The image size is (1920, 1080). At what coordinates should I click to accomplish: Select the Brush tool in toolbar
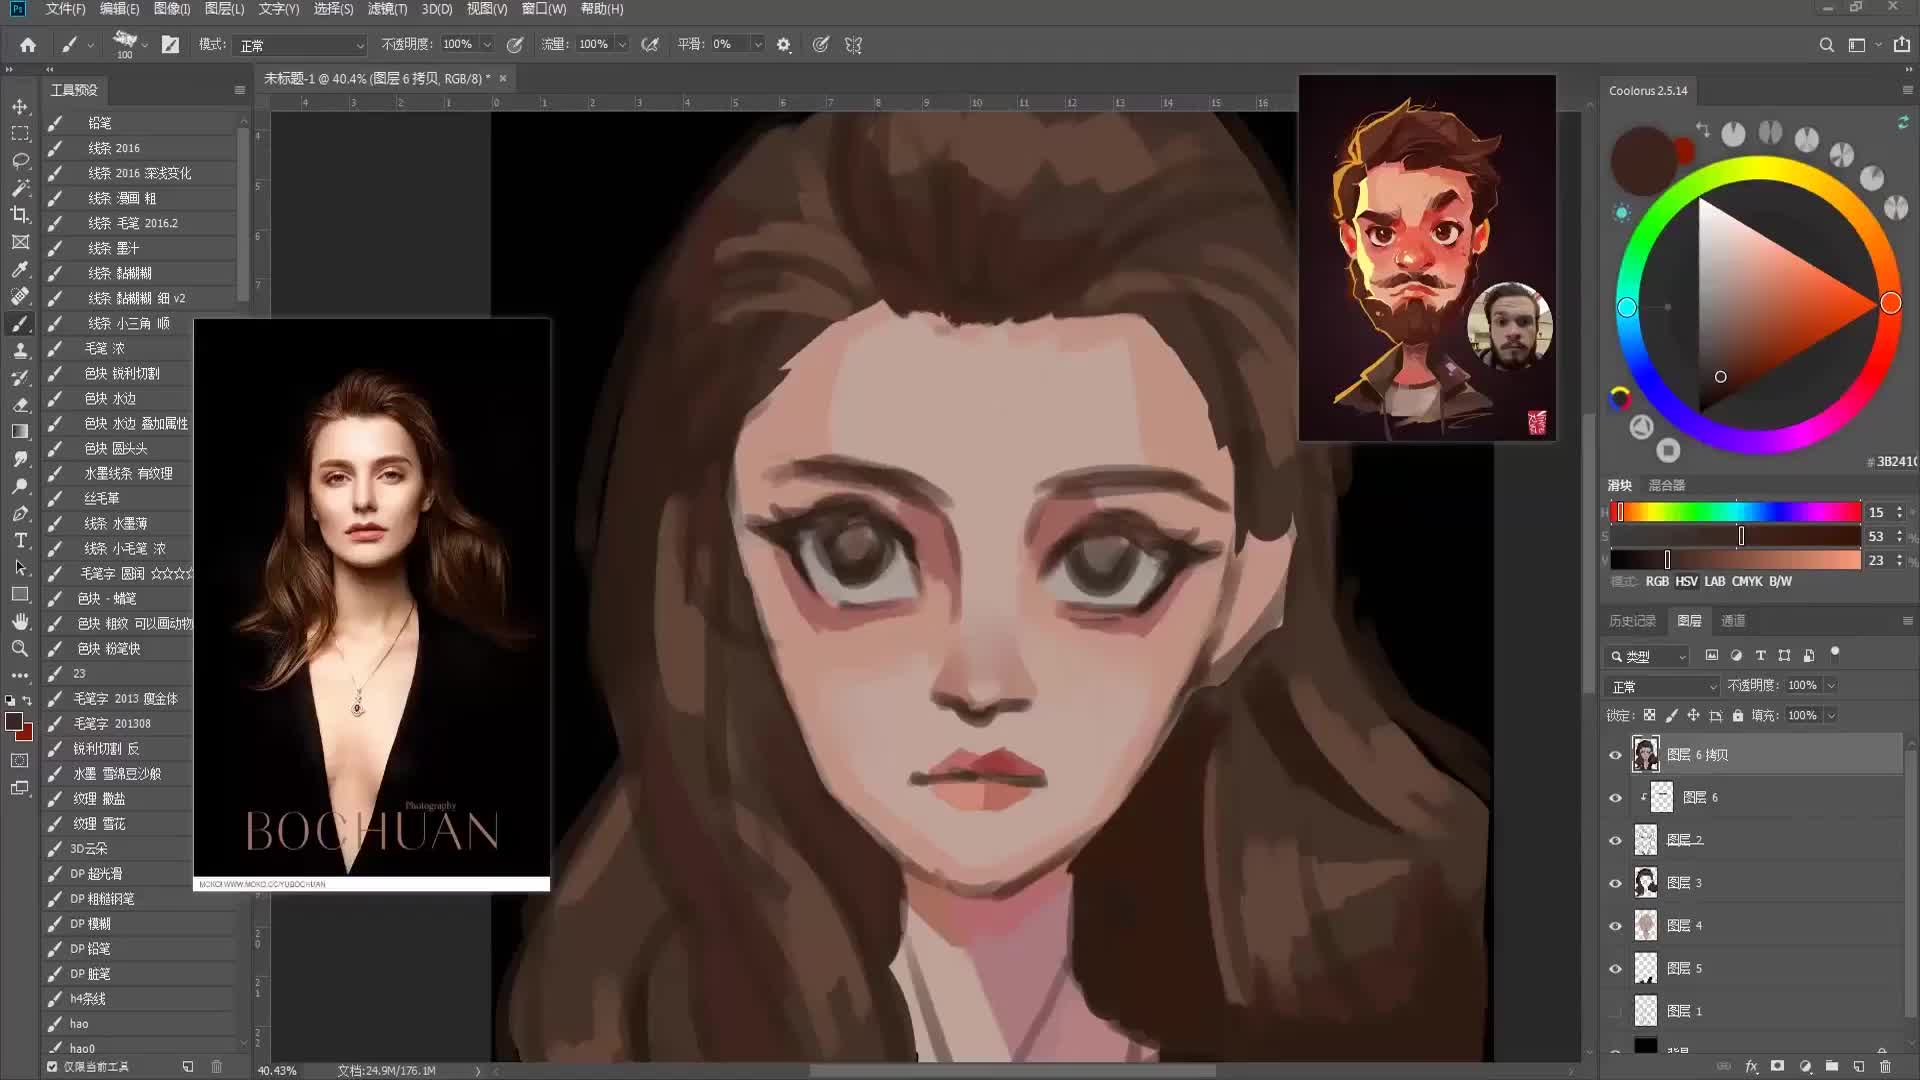point(20,324)
